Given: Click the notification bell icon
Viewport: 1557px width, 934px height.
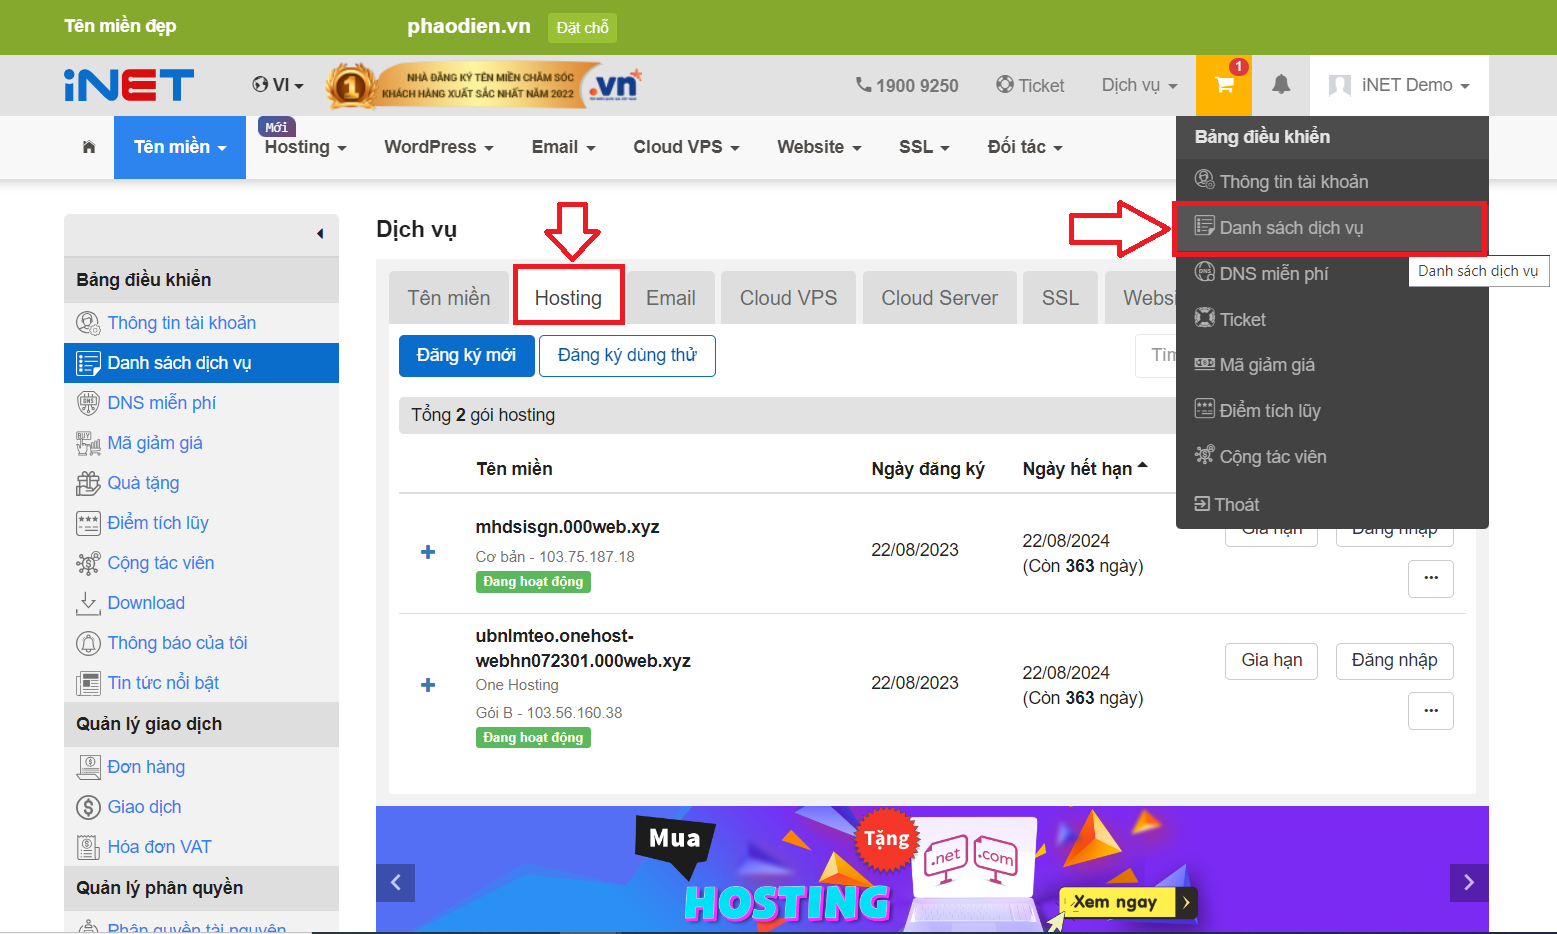Looking at the screenshot, I should pyautogui.click(x=1282, y=85).
